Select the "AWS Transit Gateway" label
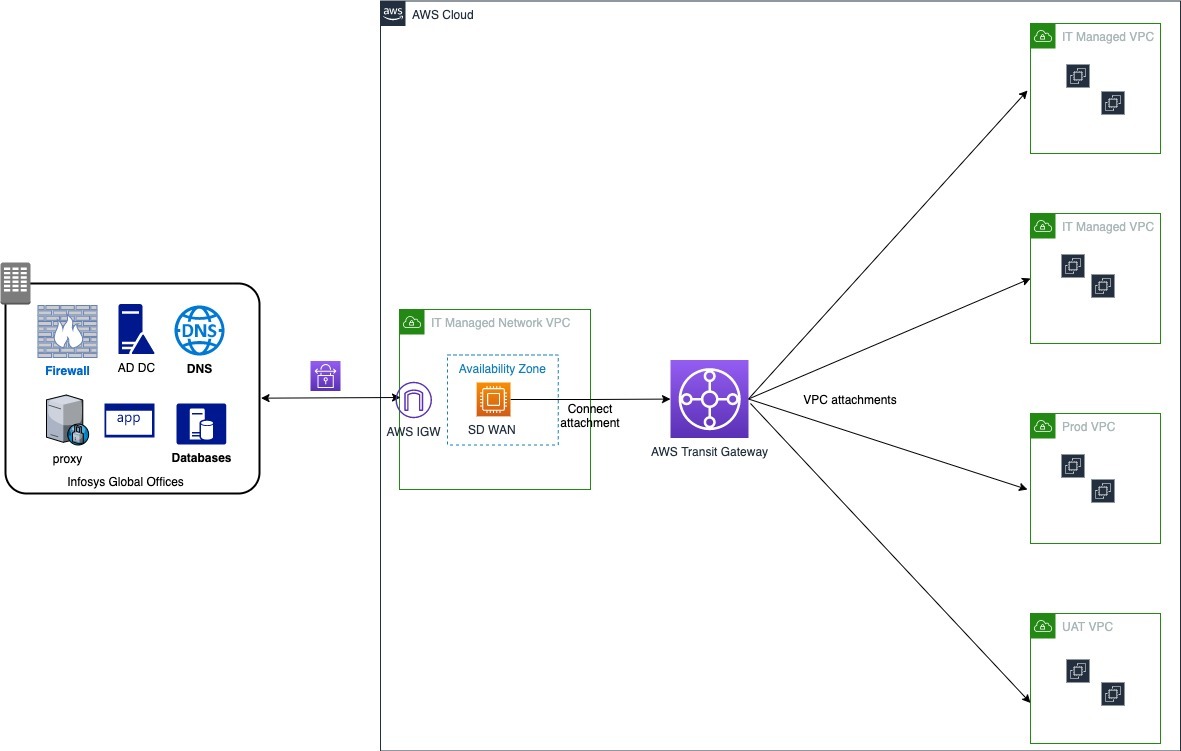 point(710,452)
